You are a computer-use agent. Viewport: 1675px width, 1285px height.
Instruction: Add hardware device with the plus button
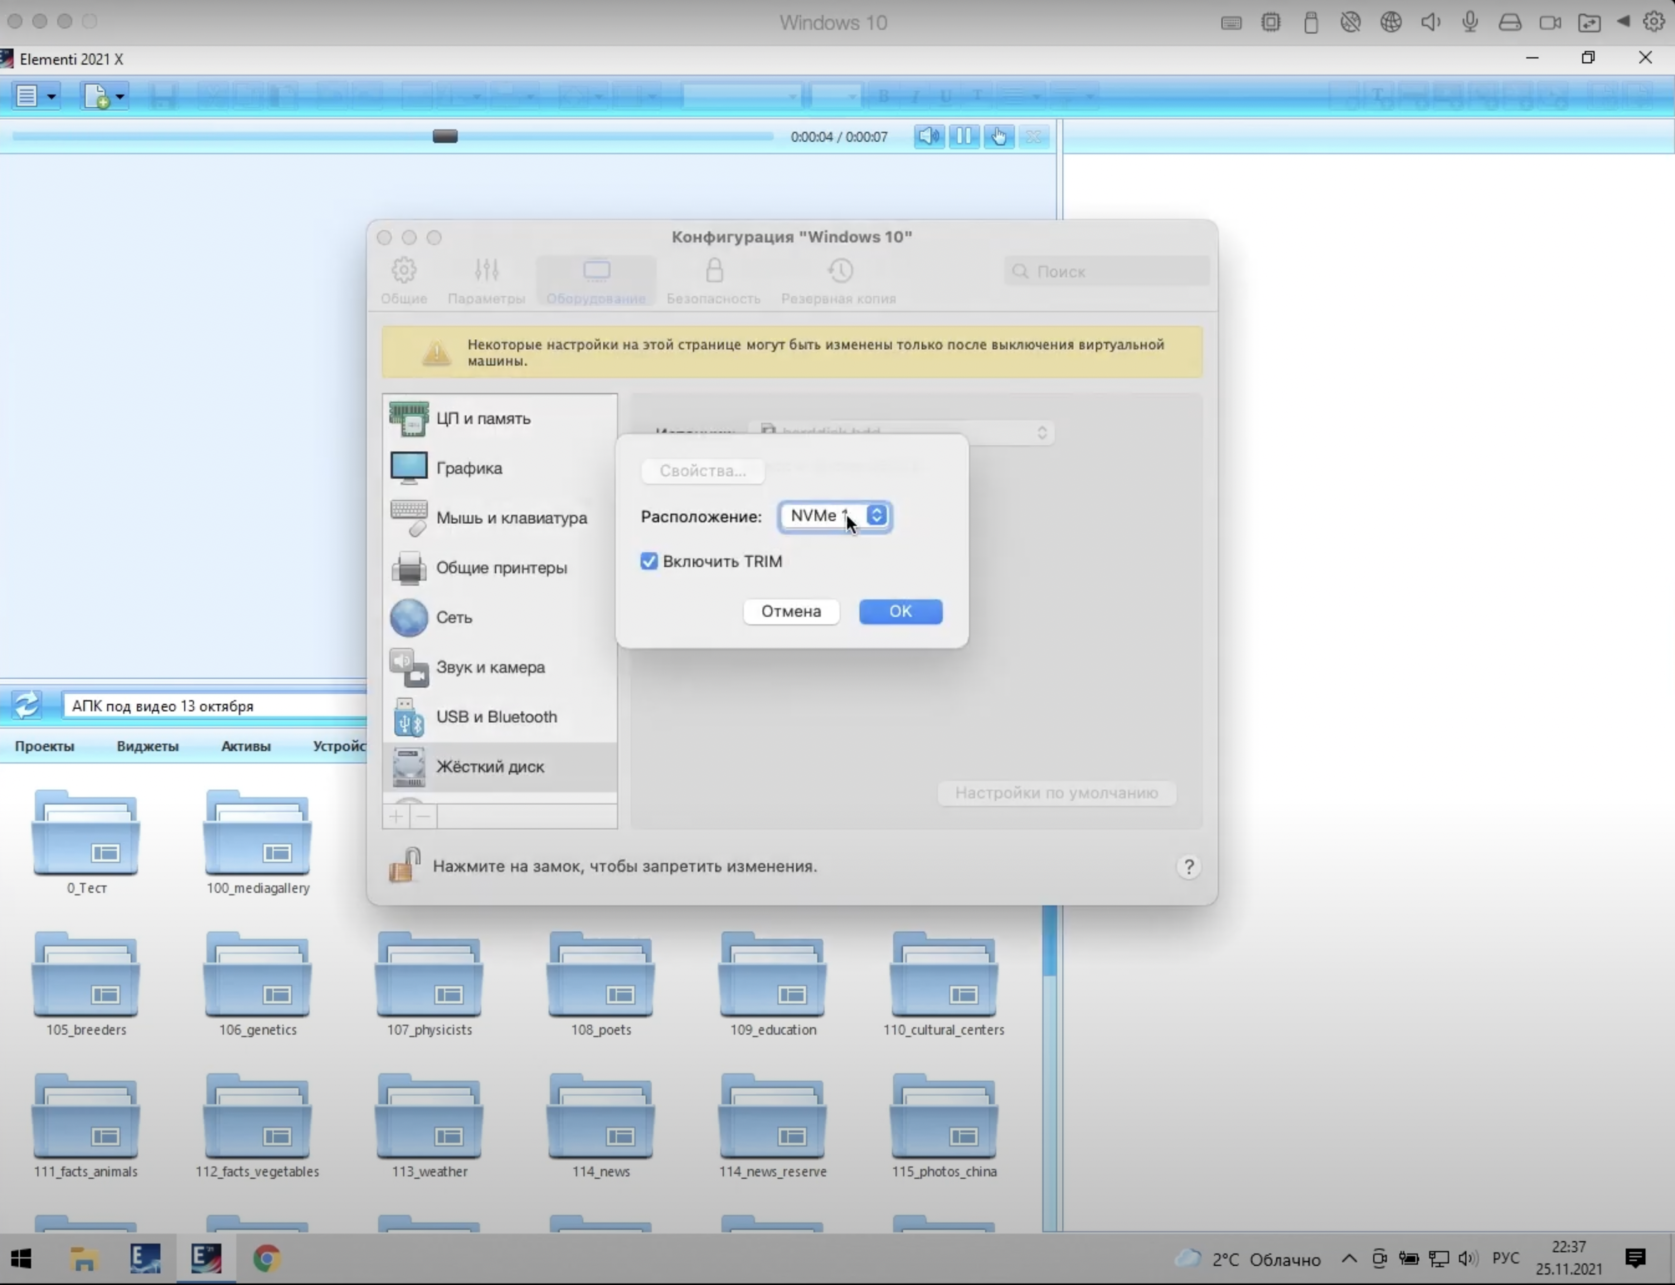point(396,816)
